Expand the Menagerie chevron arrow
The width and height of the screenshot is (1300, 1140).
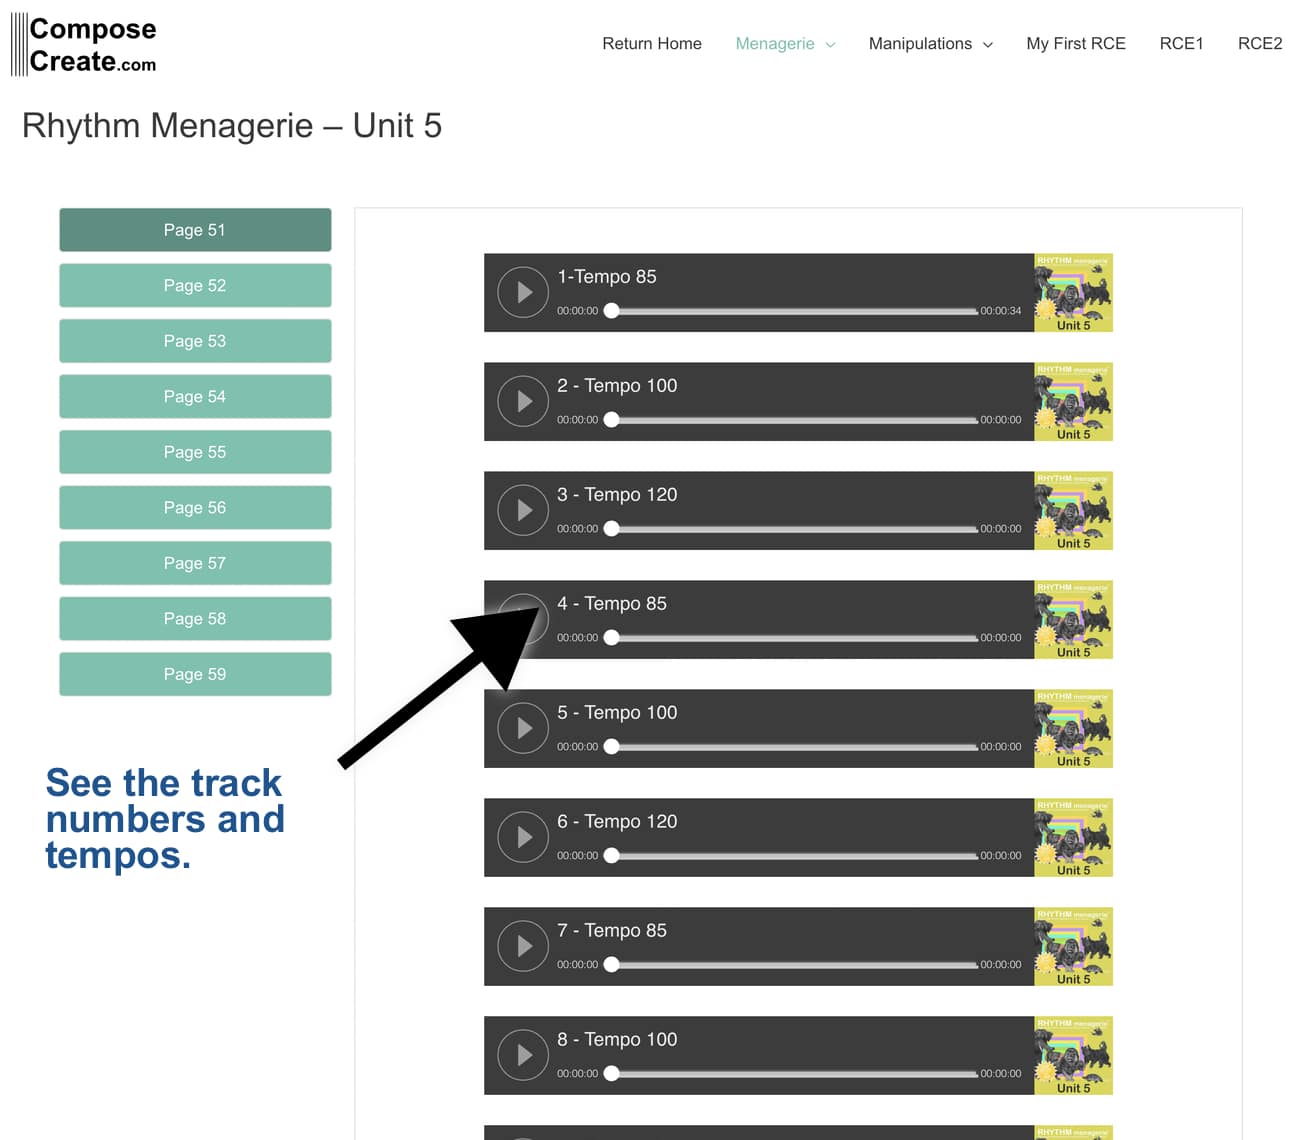pos(830,45)
